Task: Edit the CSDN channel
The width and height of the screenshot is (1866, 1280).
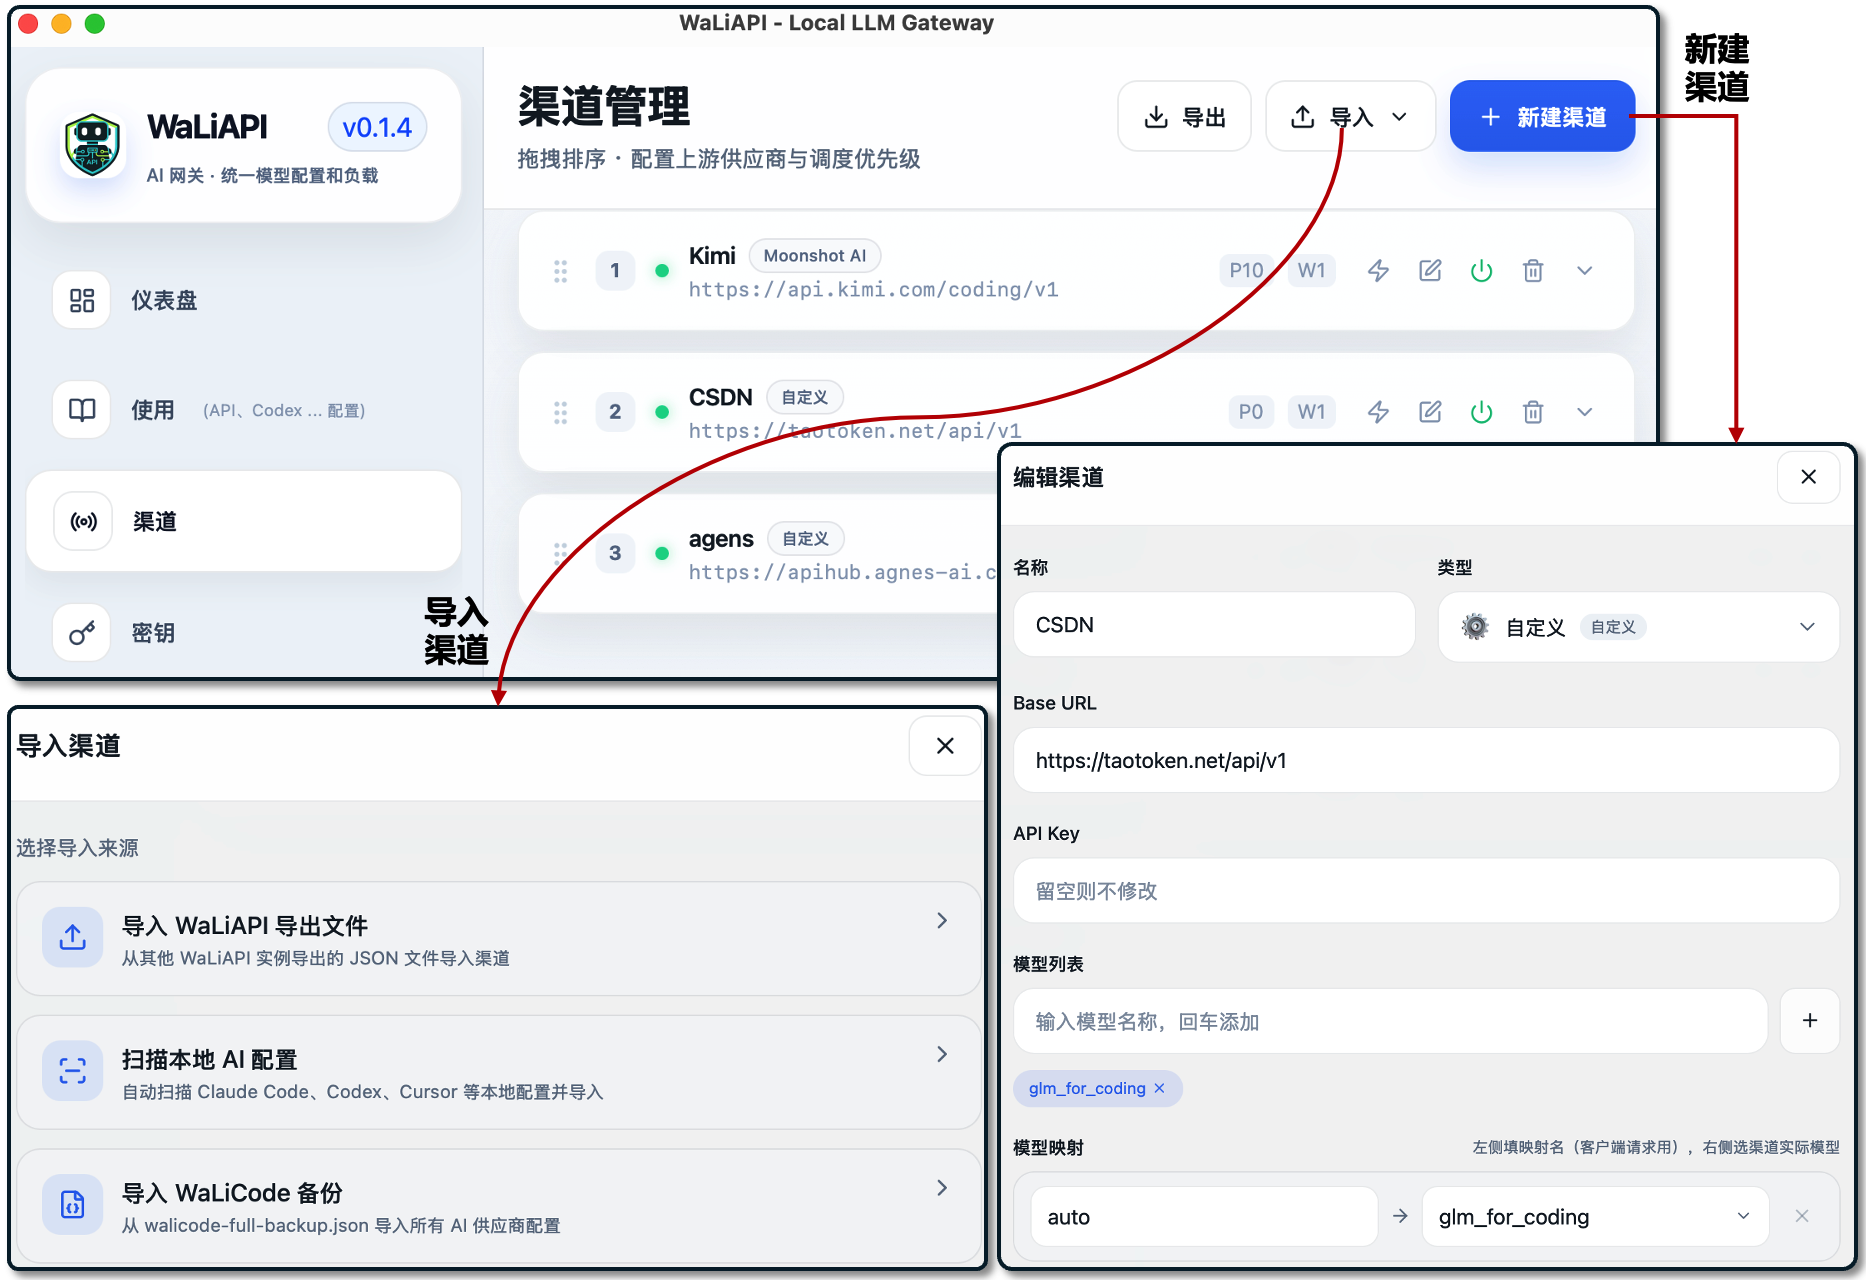Action: tap(1430, 412)
